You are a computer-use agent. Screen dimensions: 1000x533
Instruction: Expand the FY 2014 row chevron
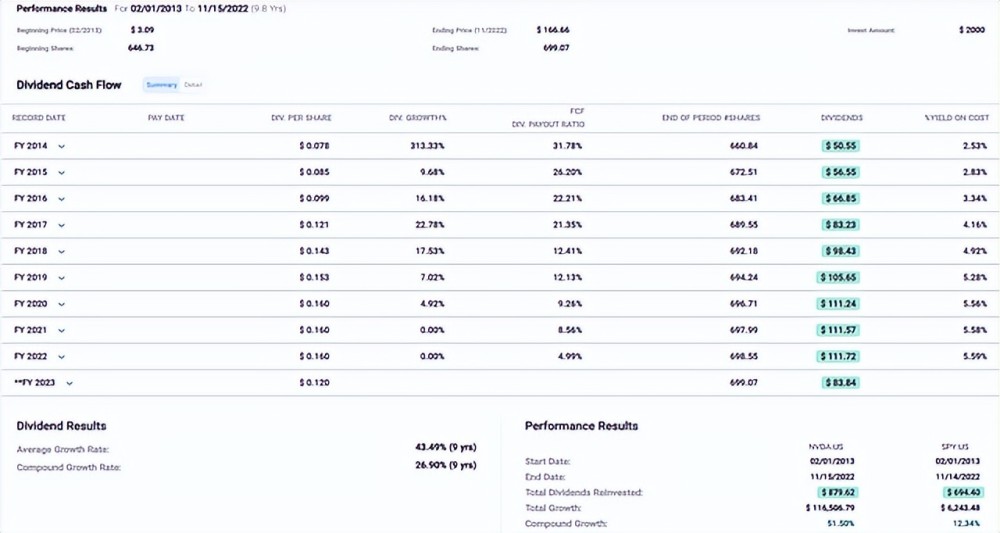point(62,146)
